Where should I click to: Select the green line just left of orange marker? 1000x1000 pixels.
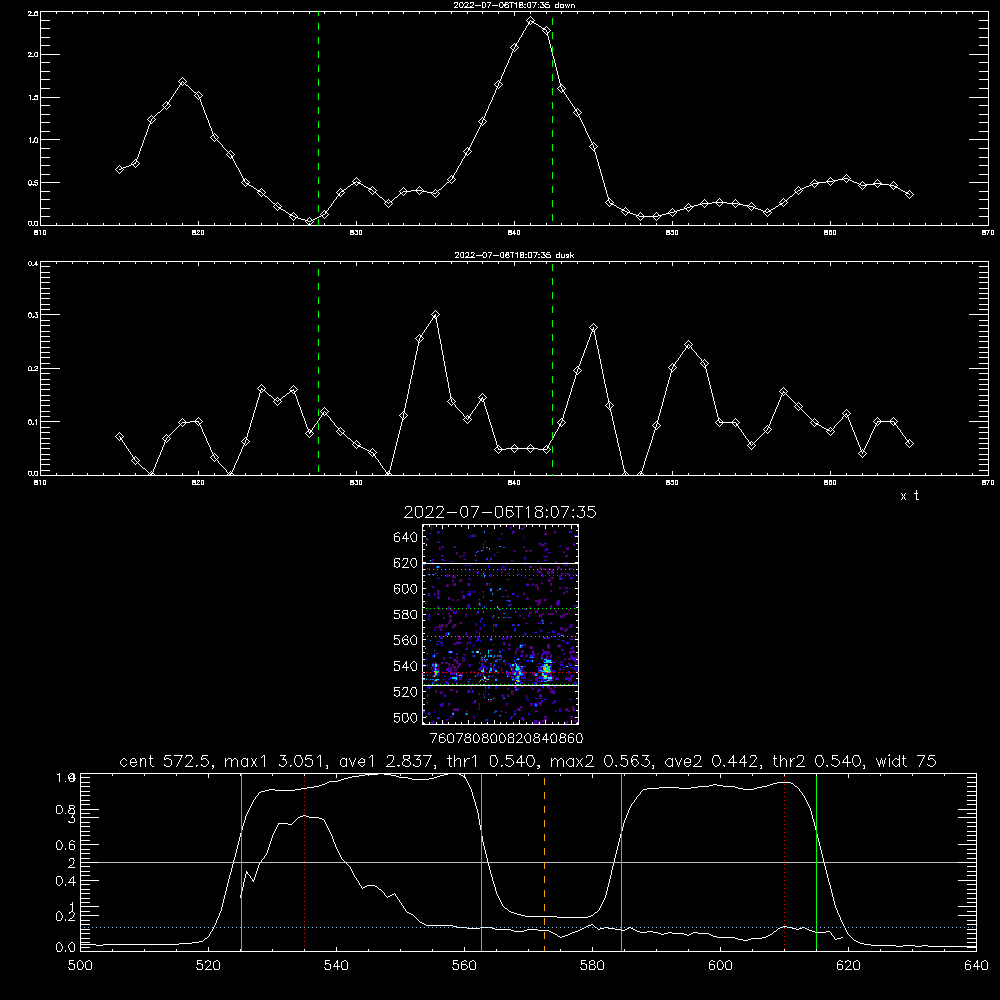482,862
